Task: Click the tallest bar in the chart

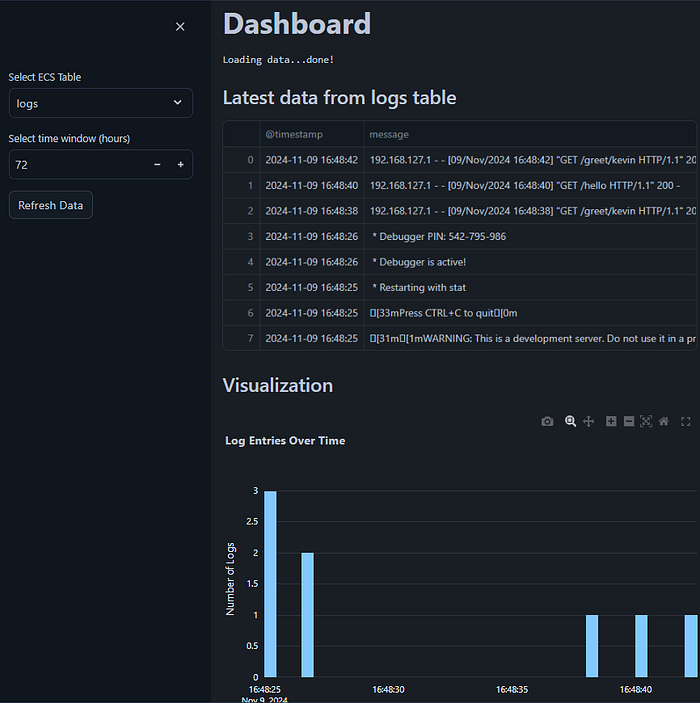Action: 270,583
